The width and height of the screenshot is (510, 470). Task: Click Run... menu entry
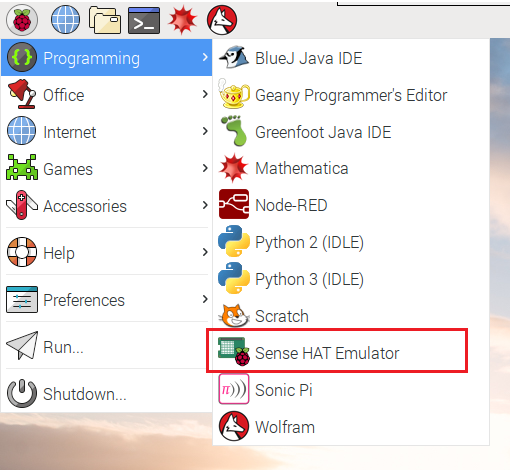(x=107, y=347)
